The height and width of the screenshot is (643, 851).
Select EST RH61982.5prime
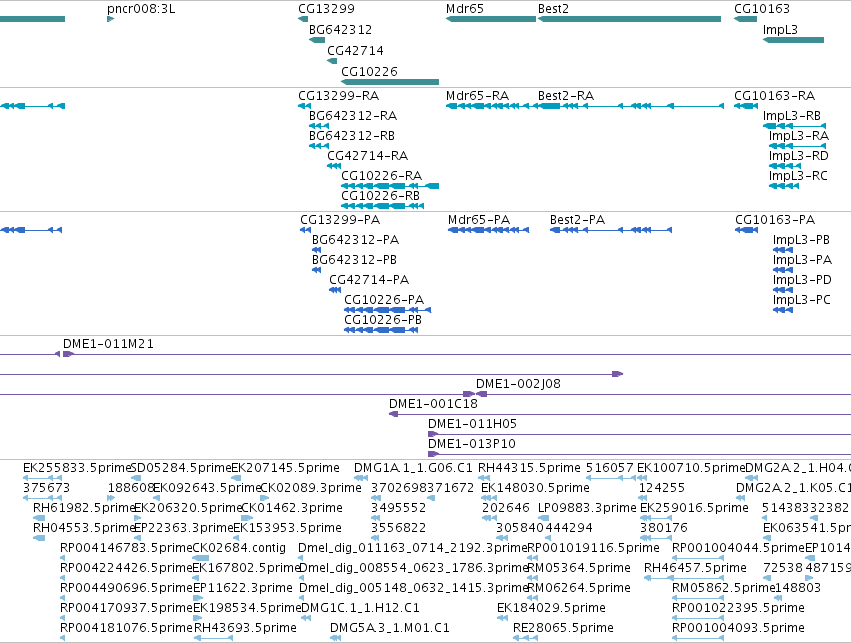tap(39, 518)
